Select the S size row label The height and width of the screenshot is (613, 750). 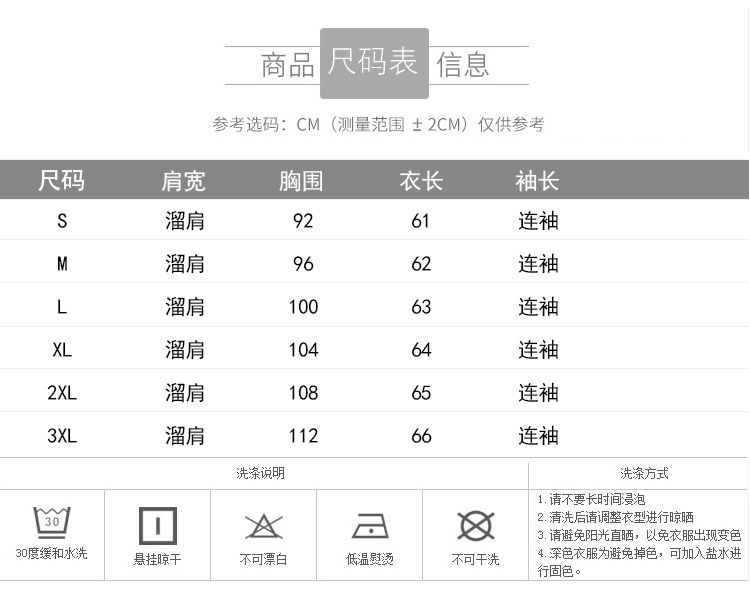pyautogui.click(x=62, y=221)
